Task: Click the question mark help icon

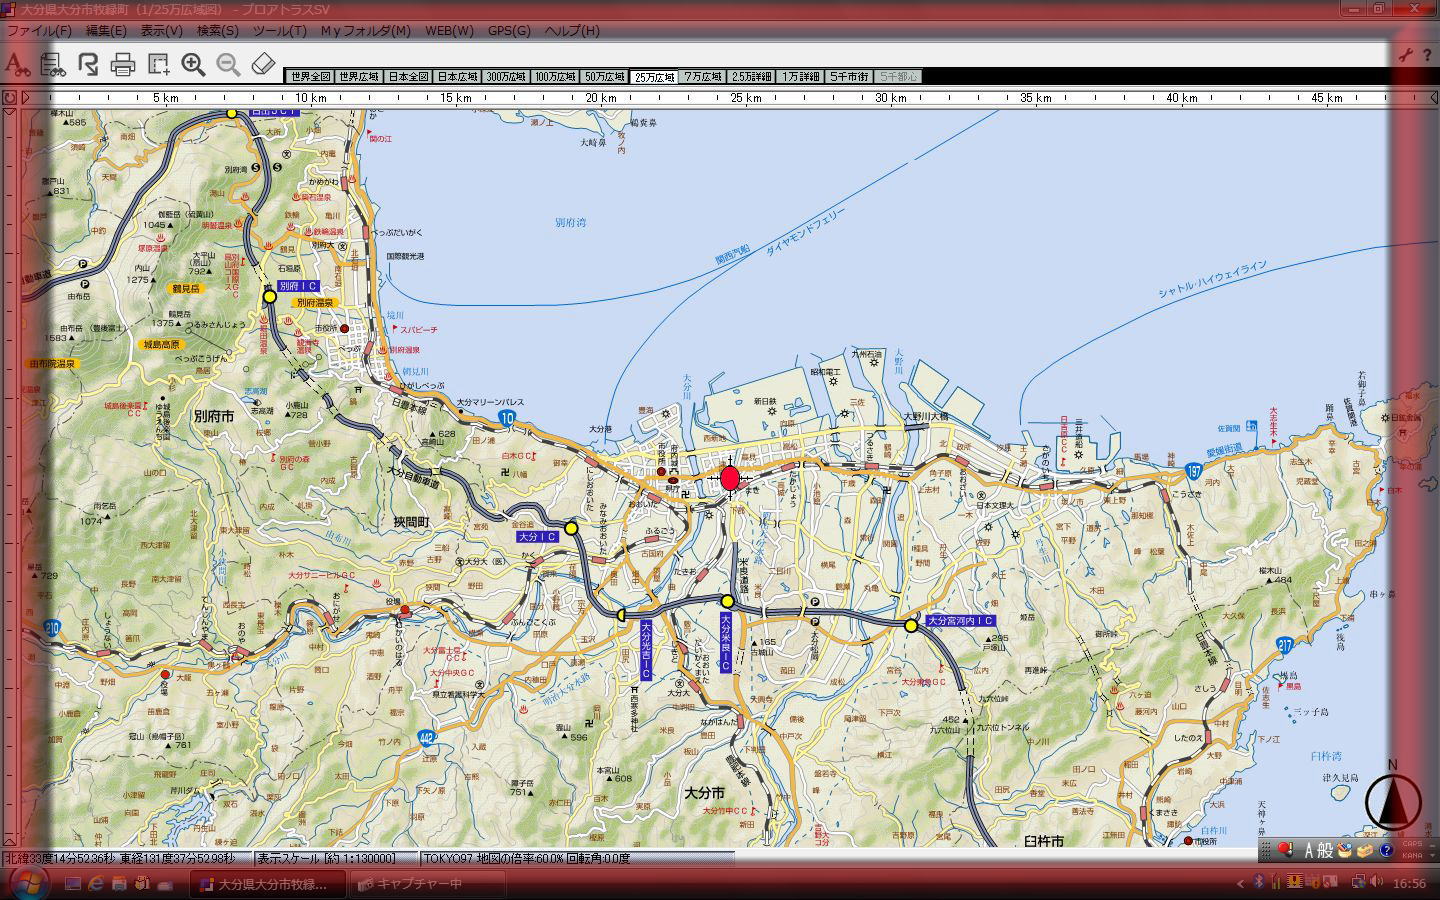Action: [x=1426, y=55]
